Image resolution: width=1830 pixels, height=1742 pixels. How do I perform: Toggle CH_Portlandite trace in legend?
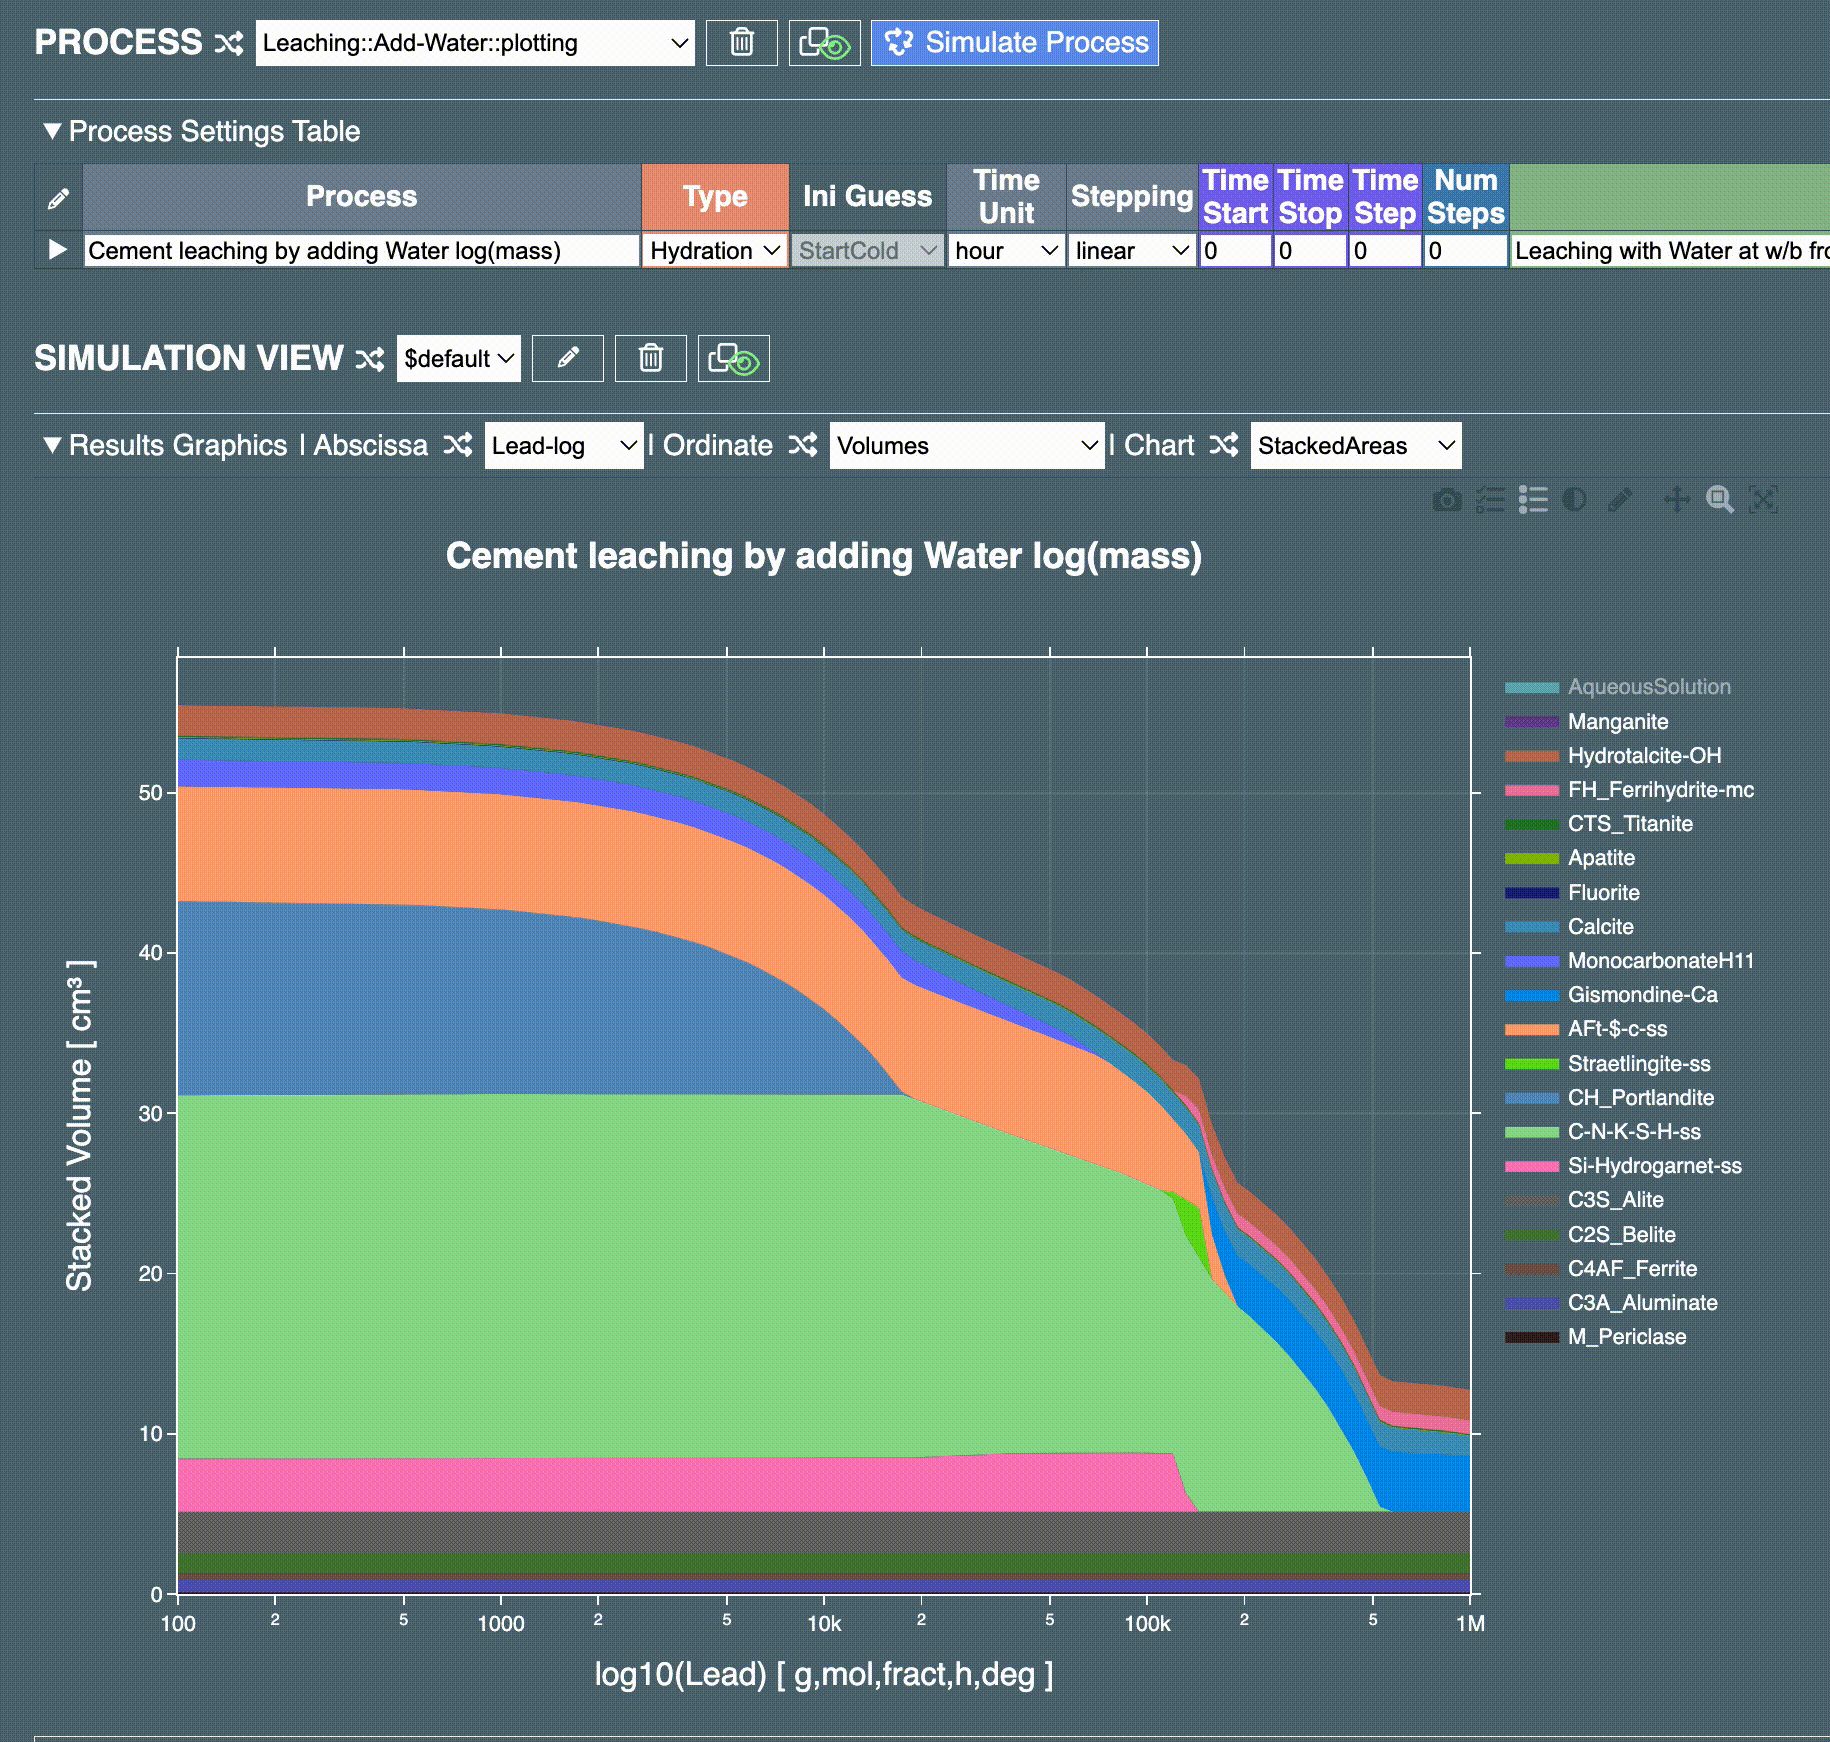1640,1097
